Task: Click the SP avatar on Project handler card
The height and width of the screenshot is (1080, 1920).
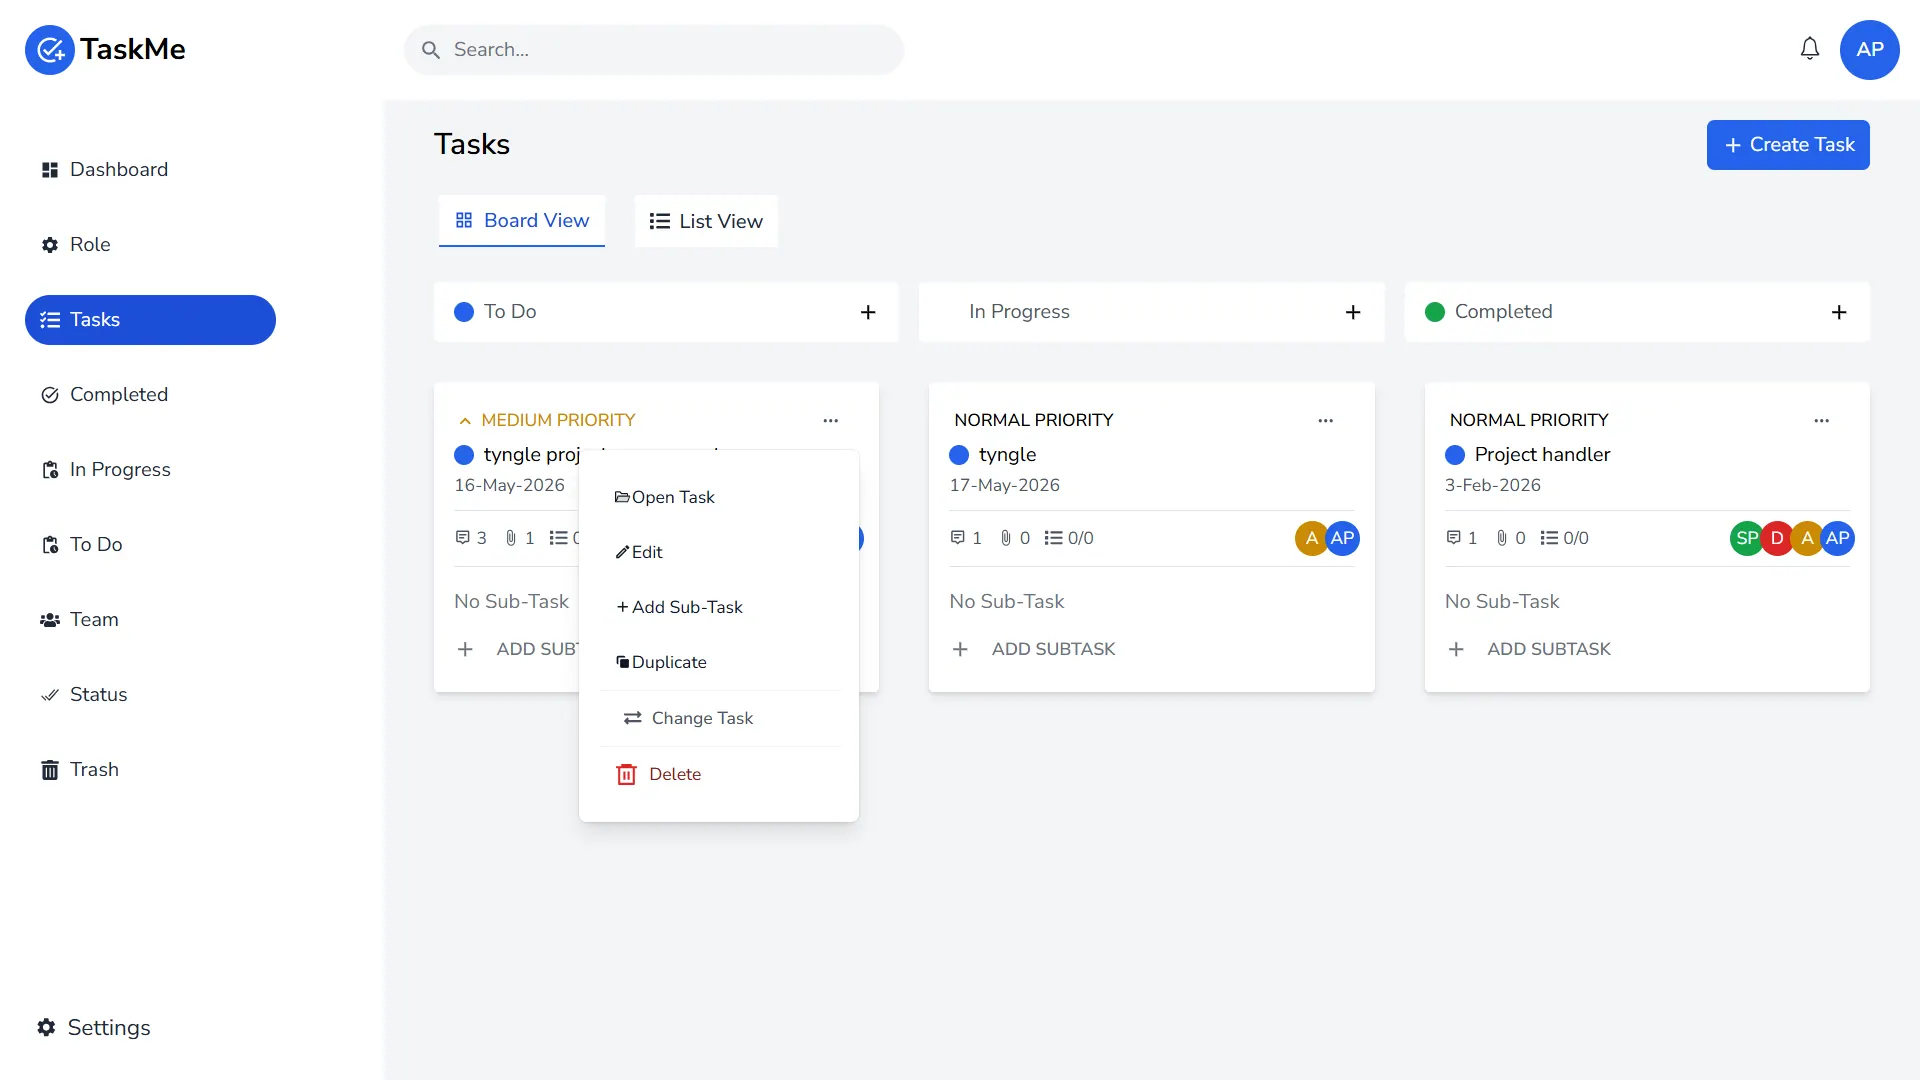Action: [x=1746, y=538]
